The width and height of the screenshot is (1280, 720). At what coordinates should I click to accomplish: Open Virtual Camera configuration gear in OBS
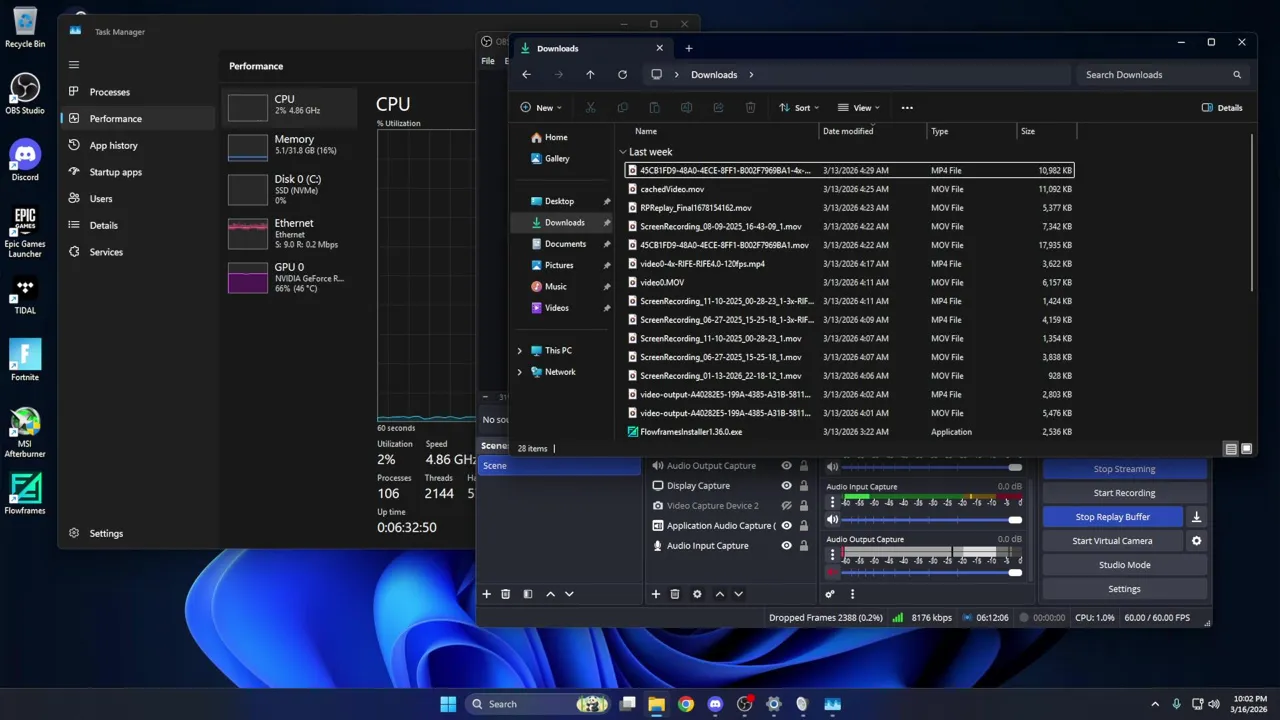click(1196, 541)
